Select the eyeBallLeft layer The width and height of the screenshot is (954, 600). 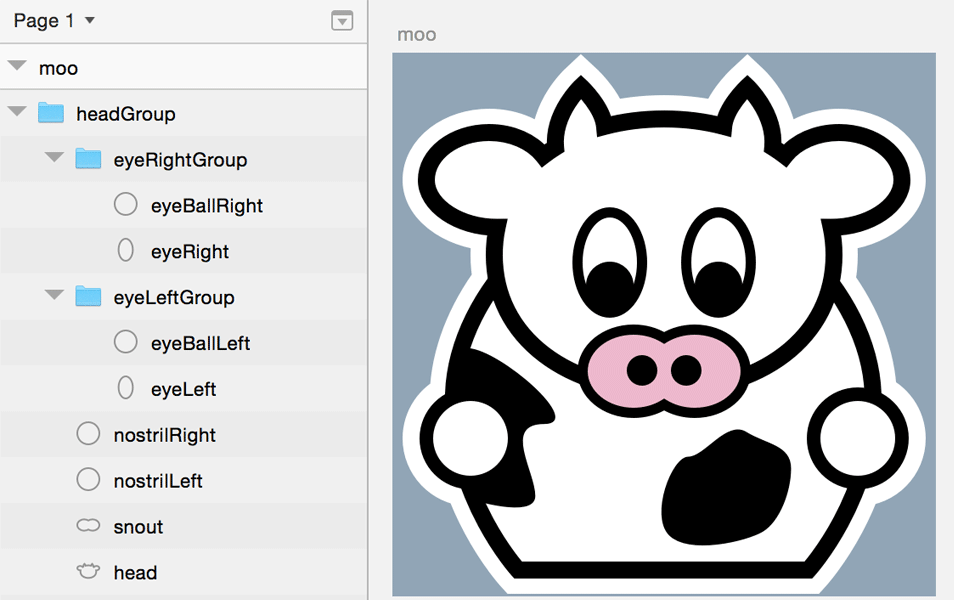point(200,343)
